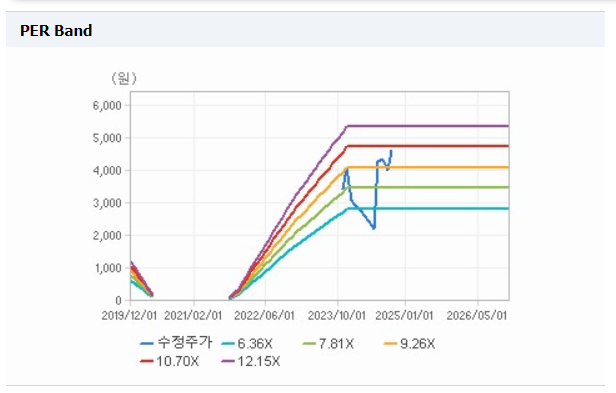
Task: Click the 2021/02/01 x-axis label
Action: pyautogui.click(x=193, y=316)
